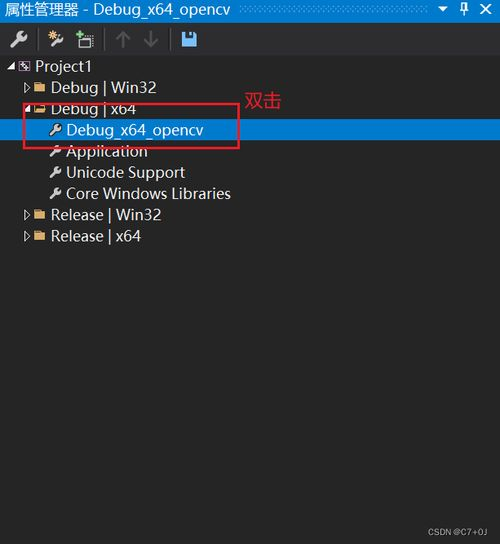Close the Property Manager panel
The image size is (500, 544).
(486, 9)
